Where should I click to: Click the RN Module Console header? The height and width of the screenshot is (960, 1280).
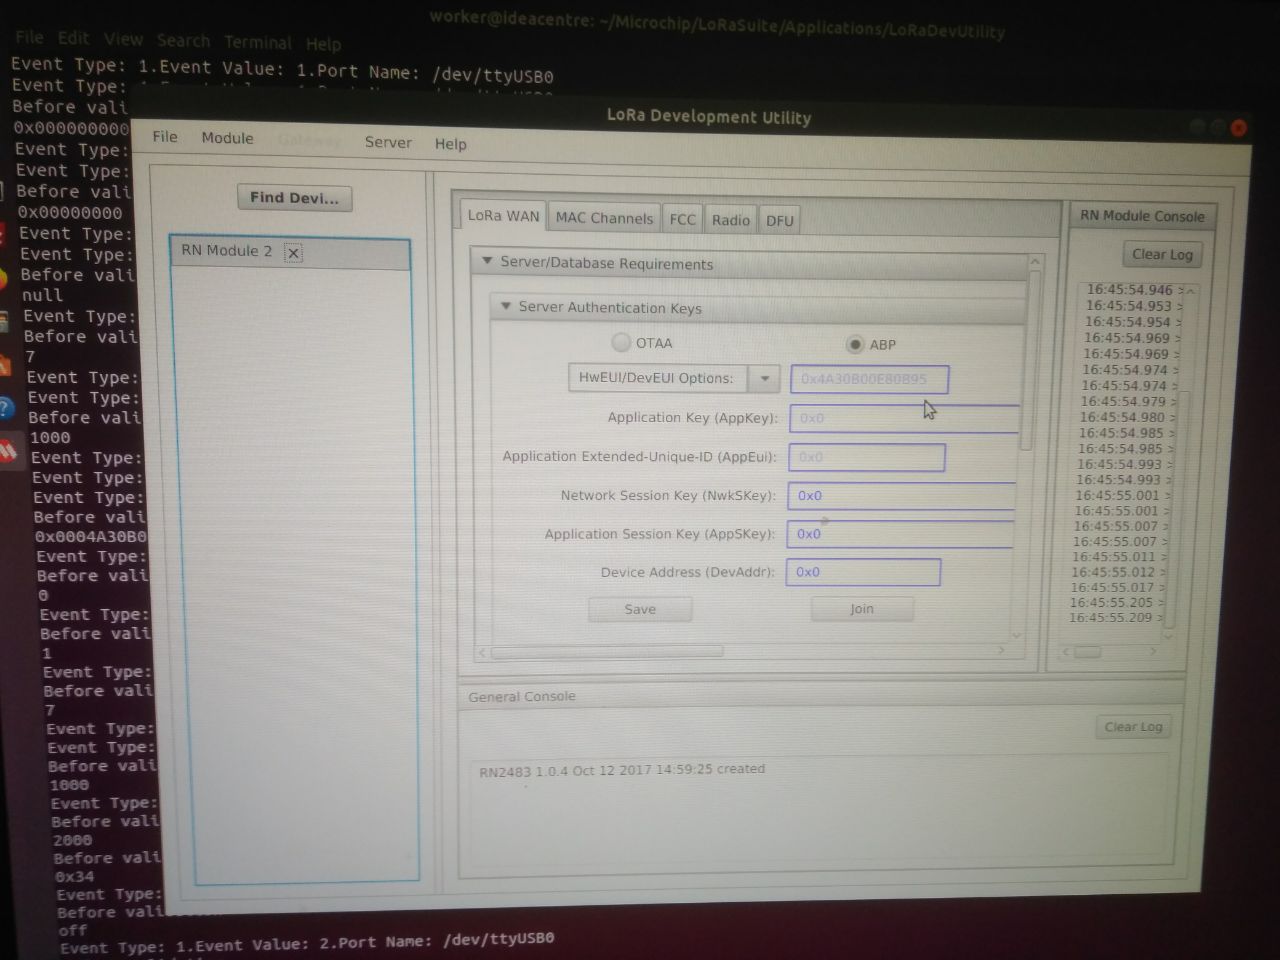coord(1142,215)
